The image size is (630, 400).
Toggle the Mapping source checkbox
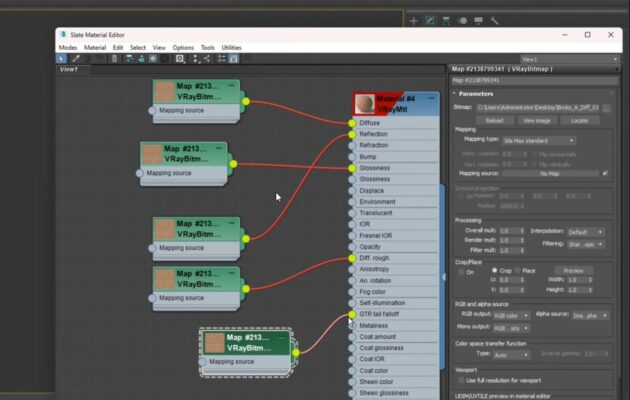(605, 173)
